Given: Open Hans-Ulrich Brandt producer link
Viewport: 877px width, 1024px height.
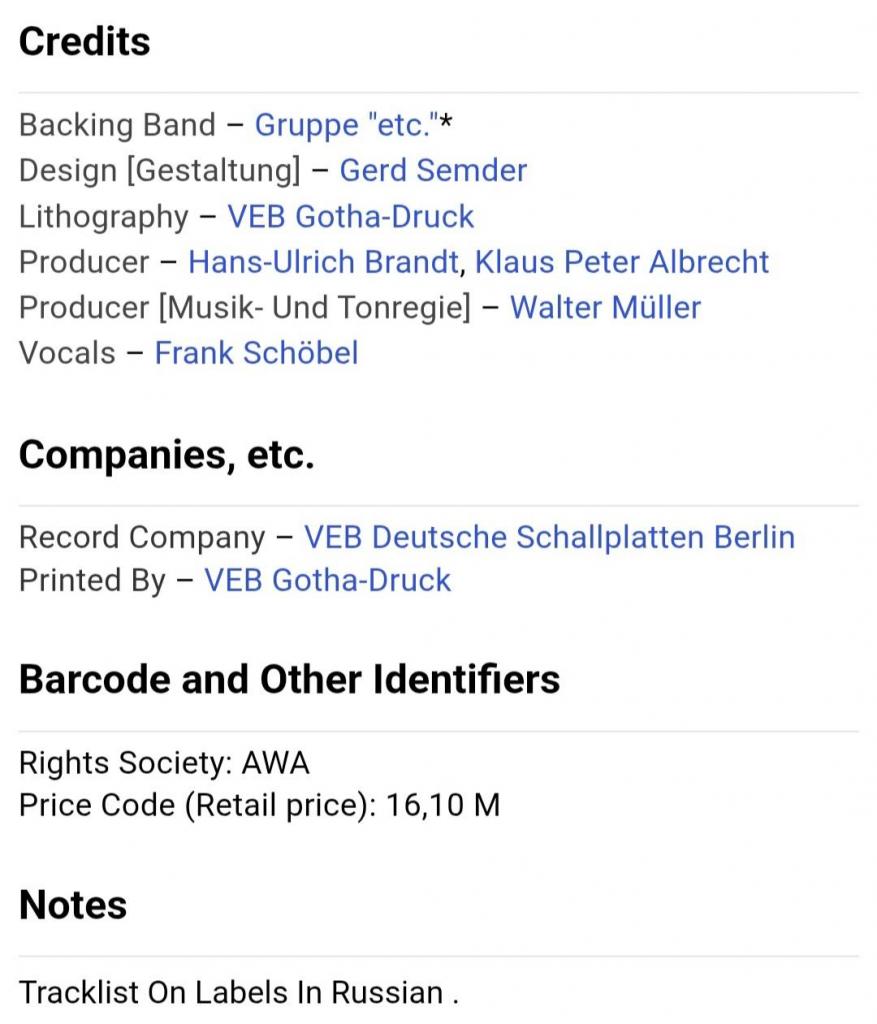Looking at the screenshot, I should coord(324,262).
